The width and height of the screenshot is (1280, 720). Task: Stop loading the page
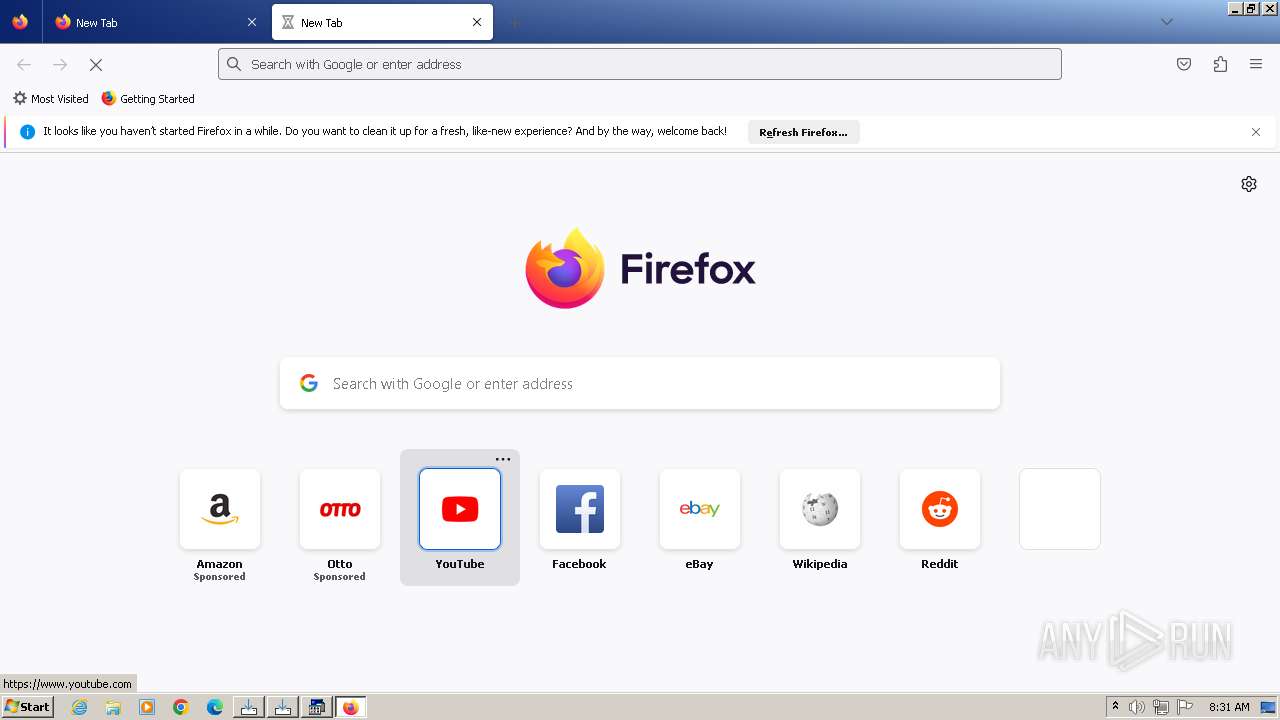point(96,64)
